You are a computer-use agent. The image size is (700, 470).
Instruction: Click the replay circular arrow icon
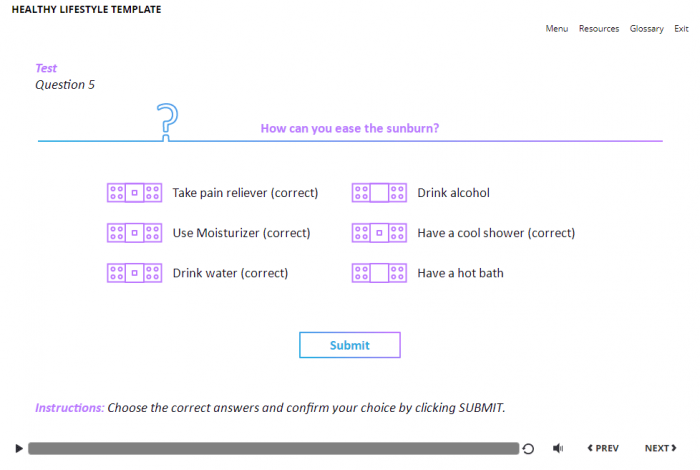[x=528, y=449]
